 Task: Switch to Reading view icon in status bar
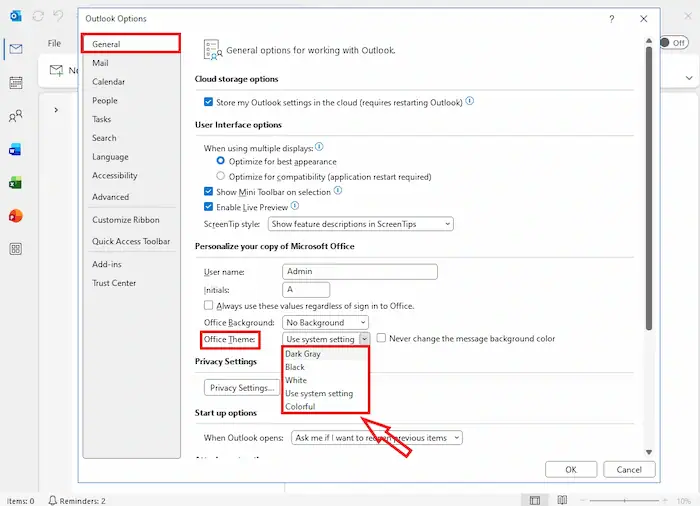point(562,500)
